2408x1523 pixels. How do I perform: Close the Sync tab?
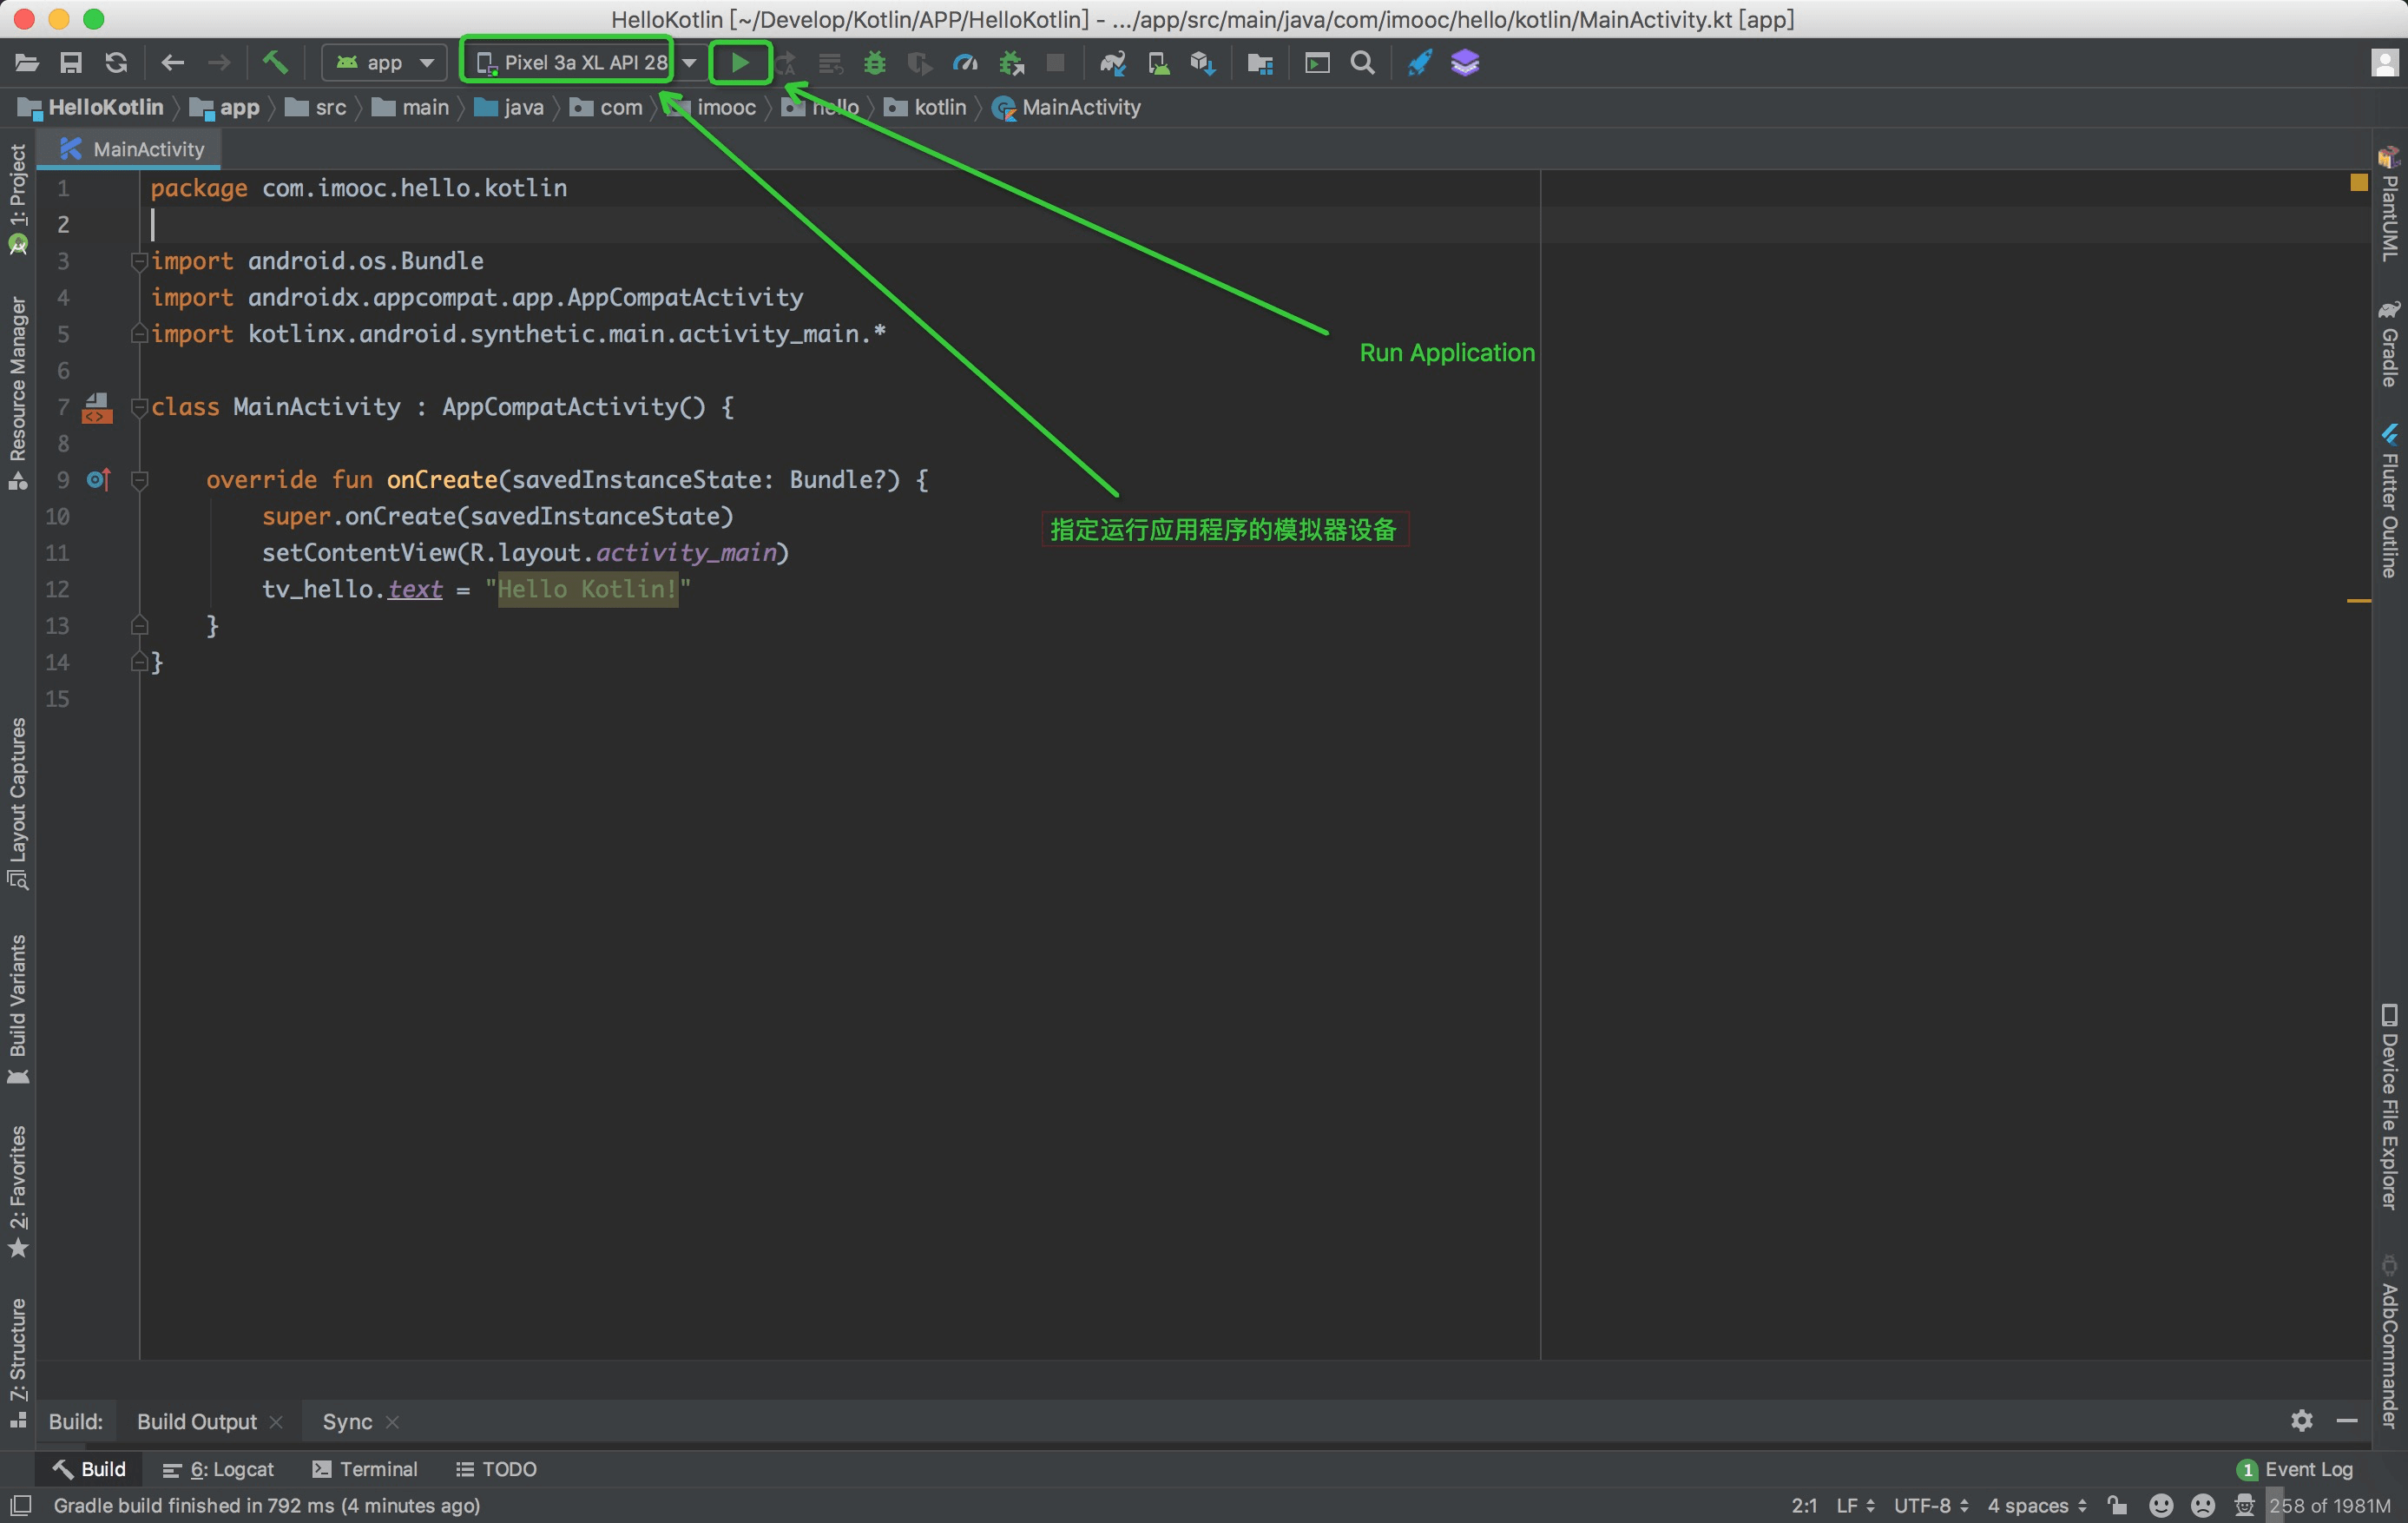click(x=392, y=1422)
